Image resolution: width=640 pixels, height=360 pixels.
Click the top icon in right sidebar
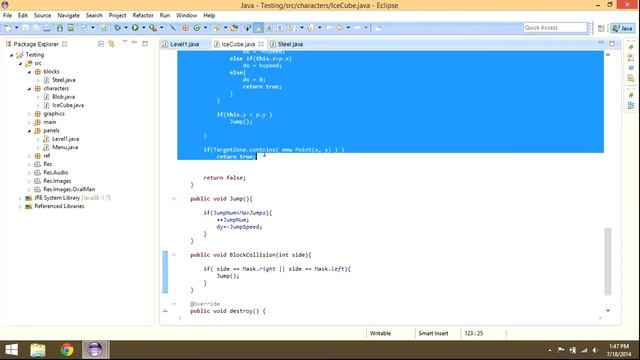click(x=631, y=47)
